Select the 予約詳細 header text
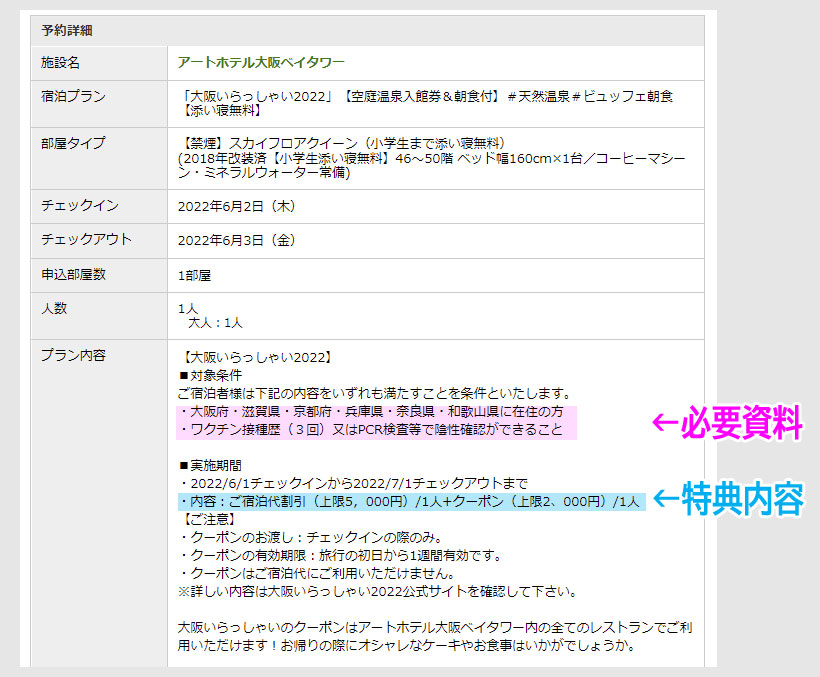820x677 pixels. coord(67,30)
